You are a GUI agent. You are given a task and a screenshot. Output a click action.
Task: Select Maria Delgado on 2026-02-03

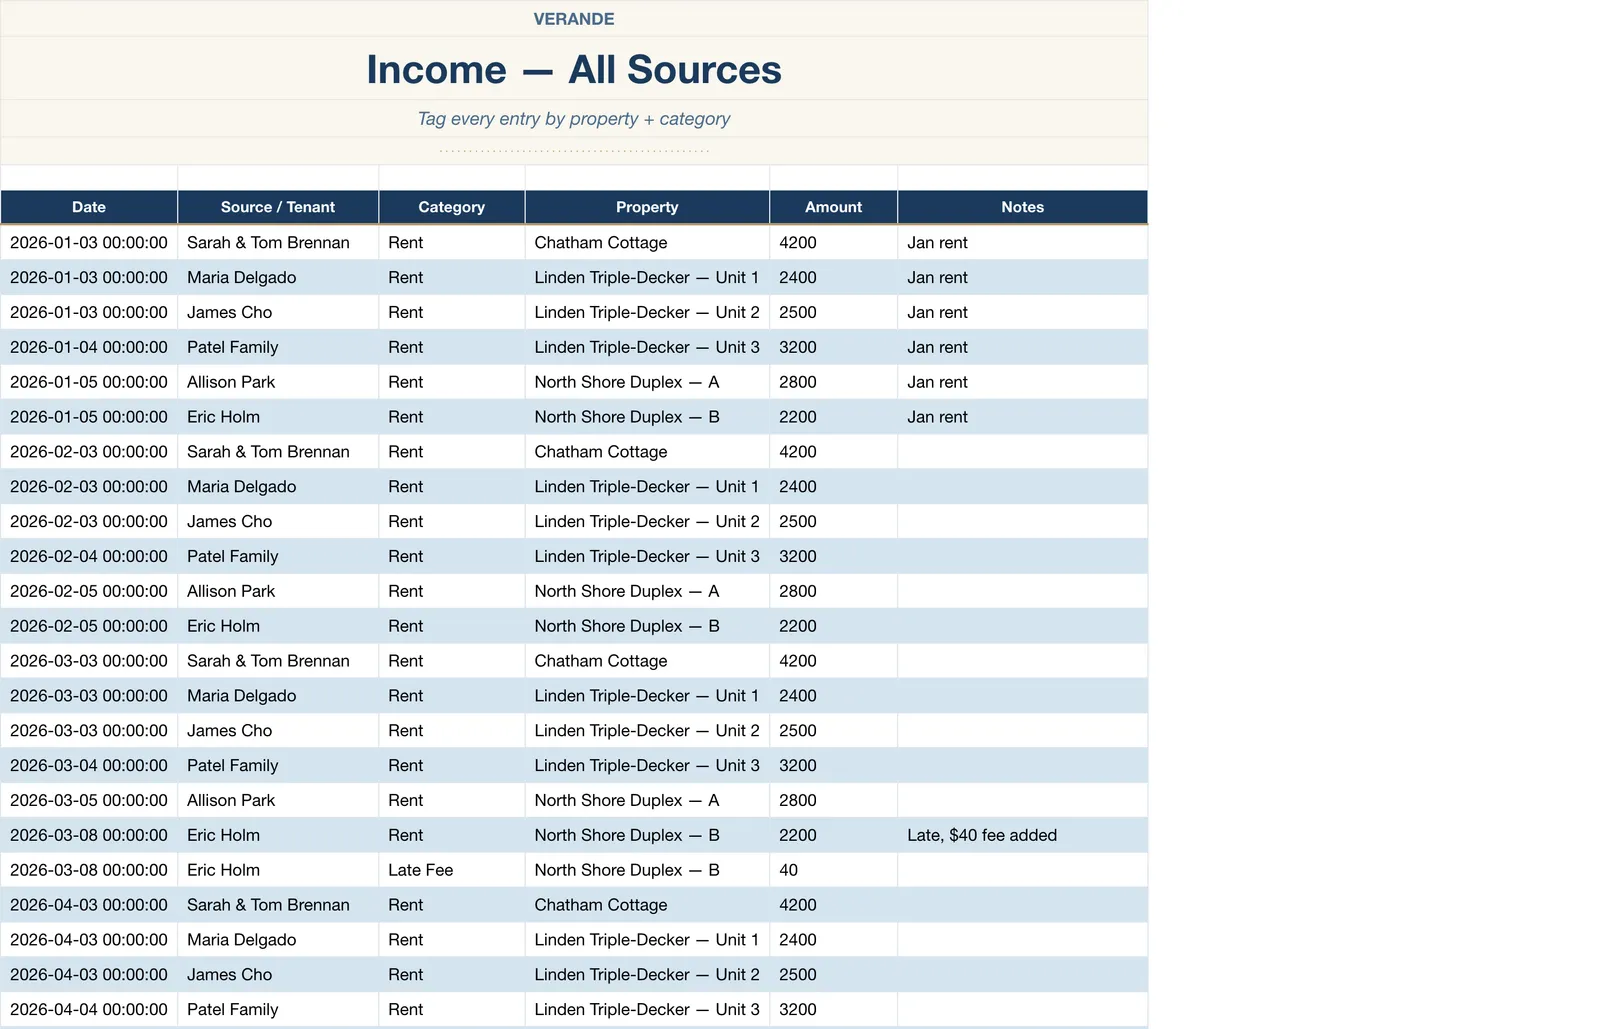click(278, 486)
